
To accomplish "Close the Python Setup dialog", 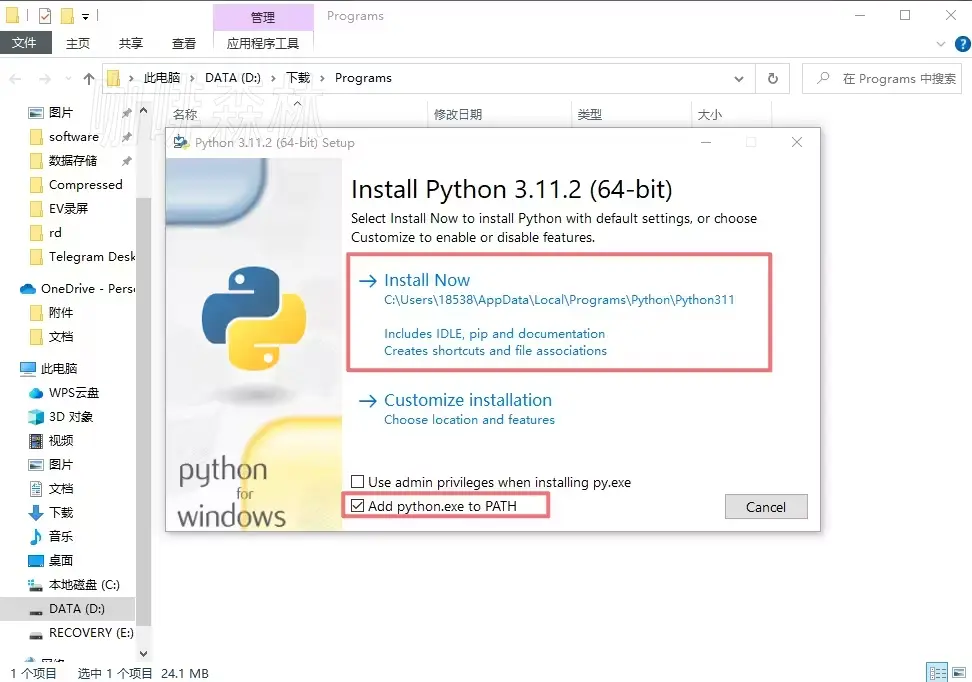I will click(x=797, y=142).
